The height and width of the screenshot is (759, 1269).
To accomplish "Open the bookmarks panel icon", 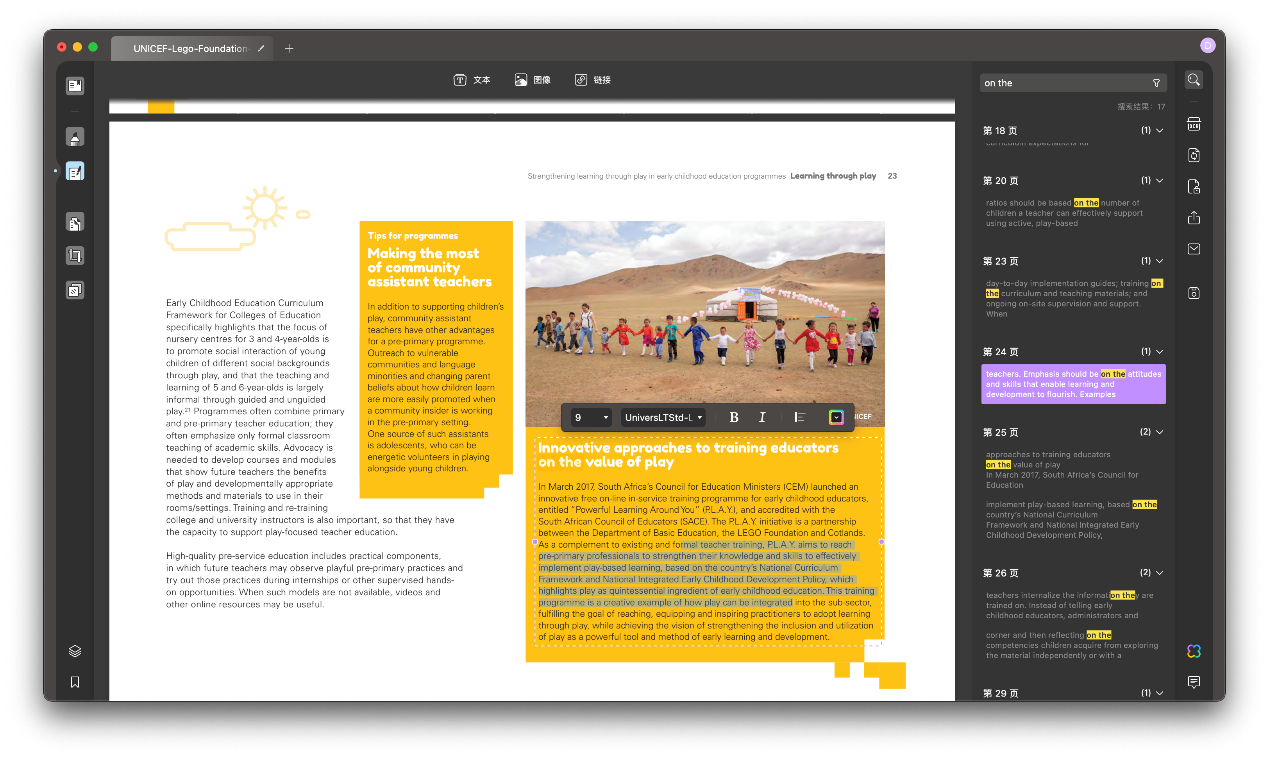I will tap(75, 682).
